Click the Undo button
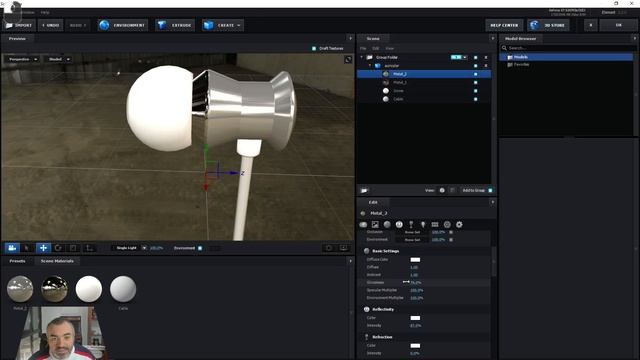The image size is (640, 360). tap(51, 25)
